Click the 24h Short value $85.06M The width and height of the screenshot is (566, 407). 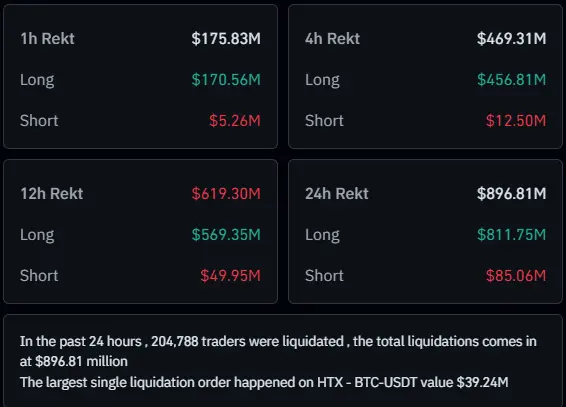(x=516, y=276)
